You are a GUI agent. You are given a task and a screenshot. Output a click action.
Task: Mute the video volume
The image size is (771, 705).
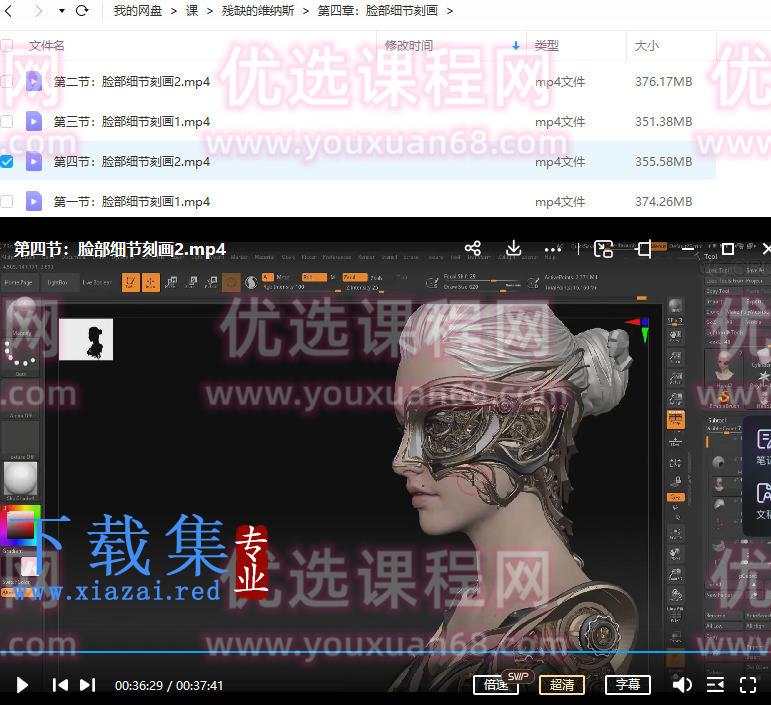point(682,685)
